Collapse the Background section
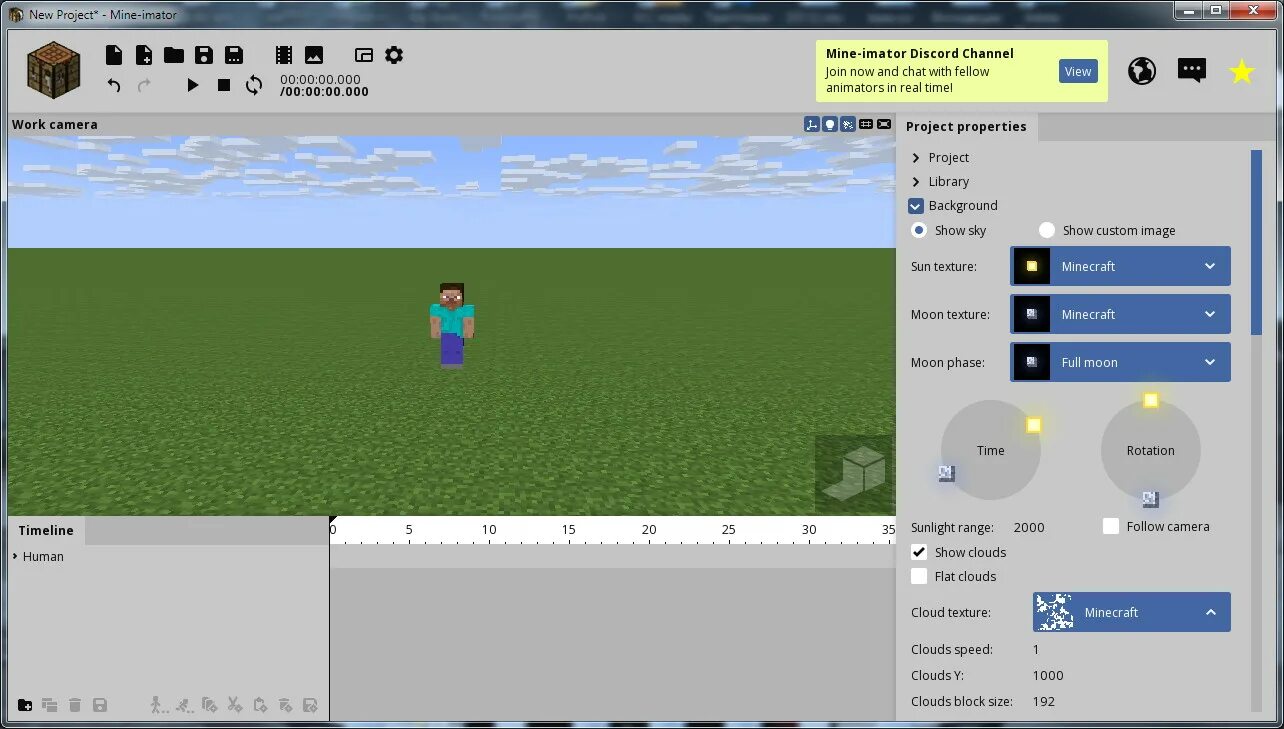The image size is (1284, 729). pyautogui.click(x=916, y=205)
